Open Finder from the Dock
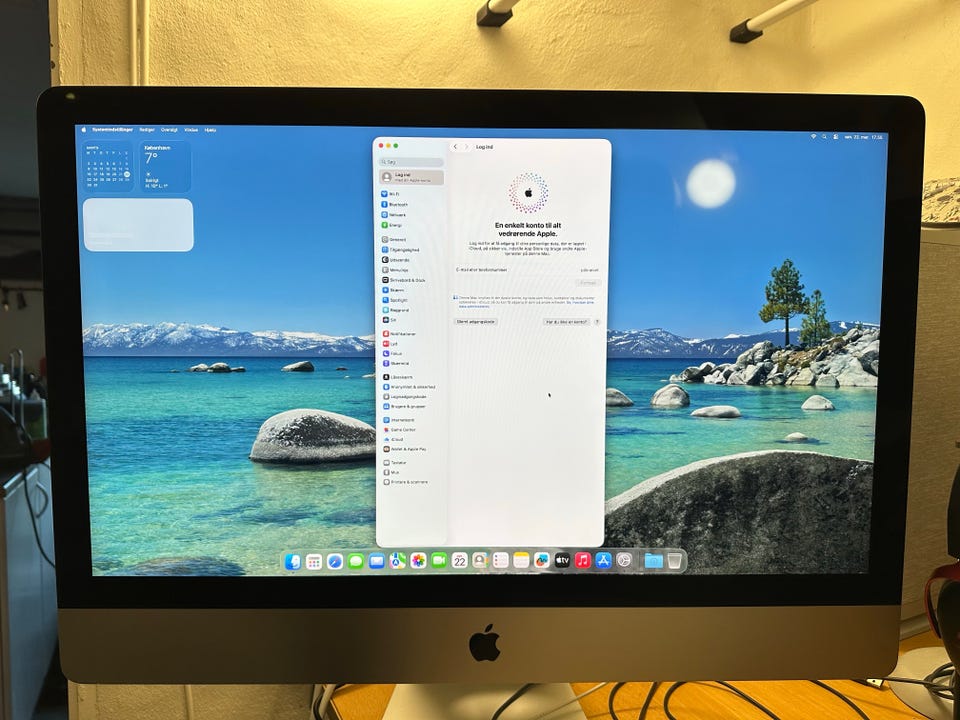 (x=293, y=561)
